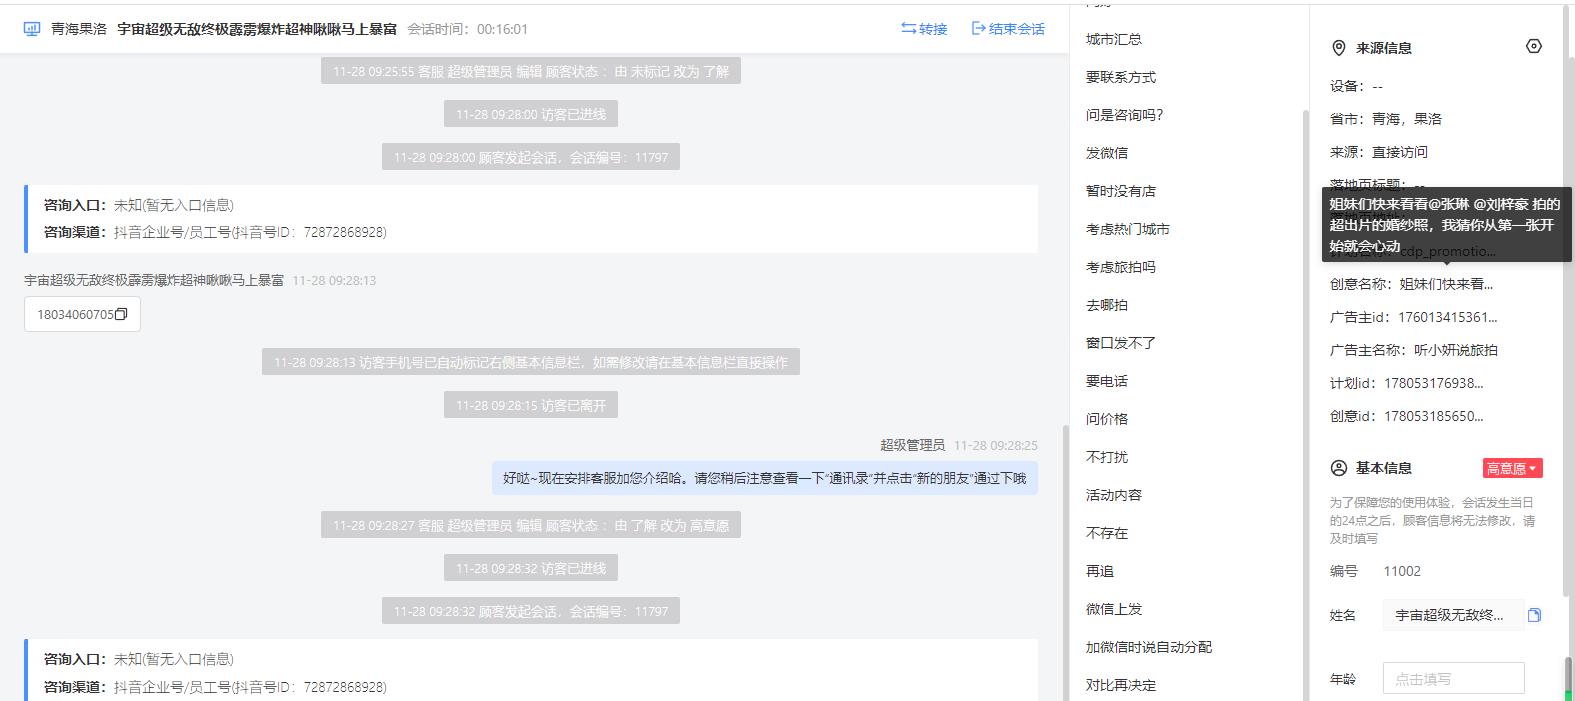Select the quick reply 问价格
Viewport: 1575px width, 701px height.
[x=1107, y=419]
